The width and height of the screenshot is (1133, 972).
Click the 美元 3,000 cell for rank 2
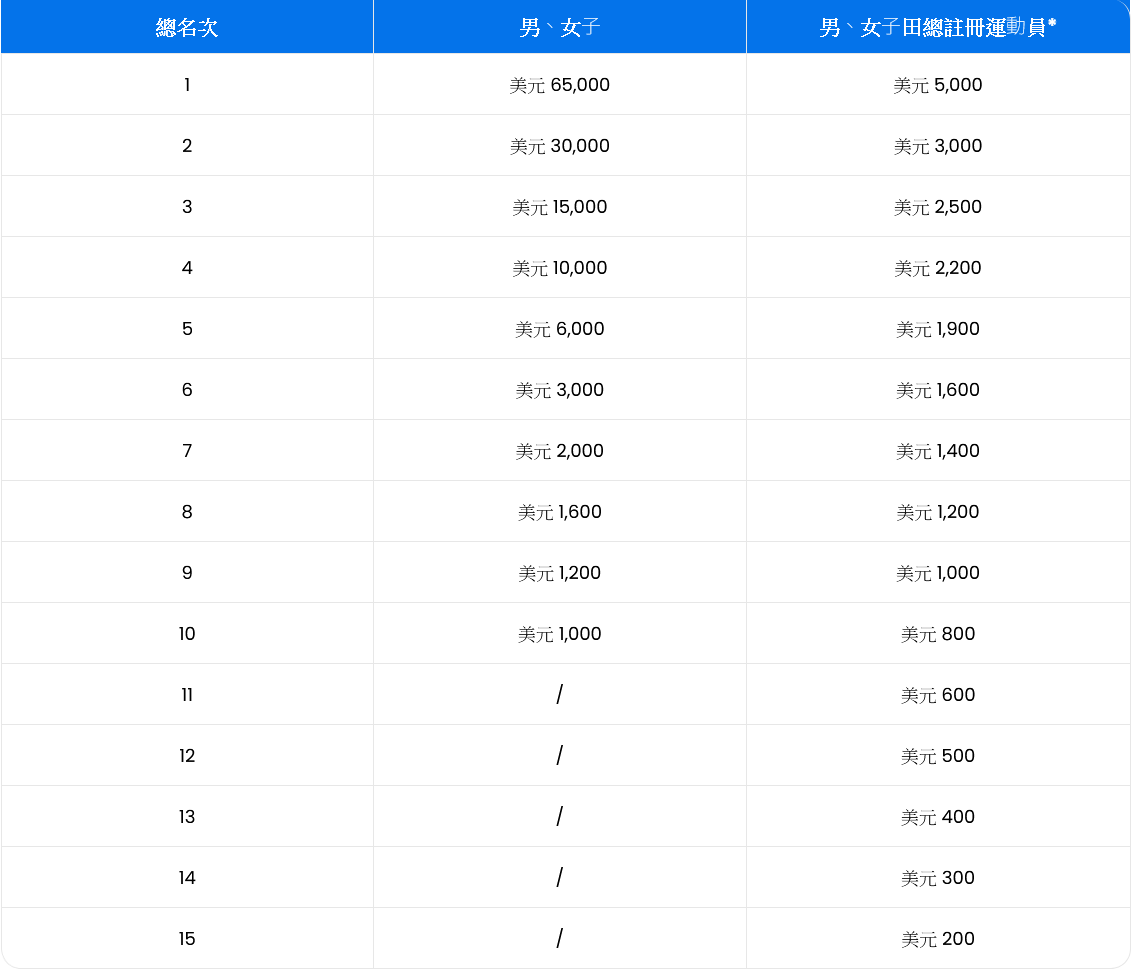tap(938, 146)
